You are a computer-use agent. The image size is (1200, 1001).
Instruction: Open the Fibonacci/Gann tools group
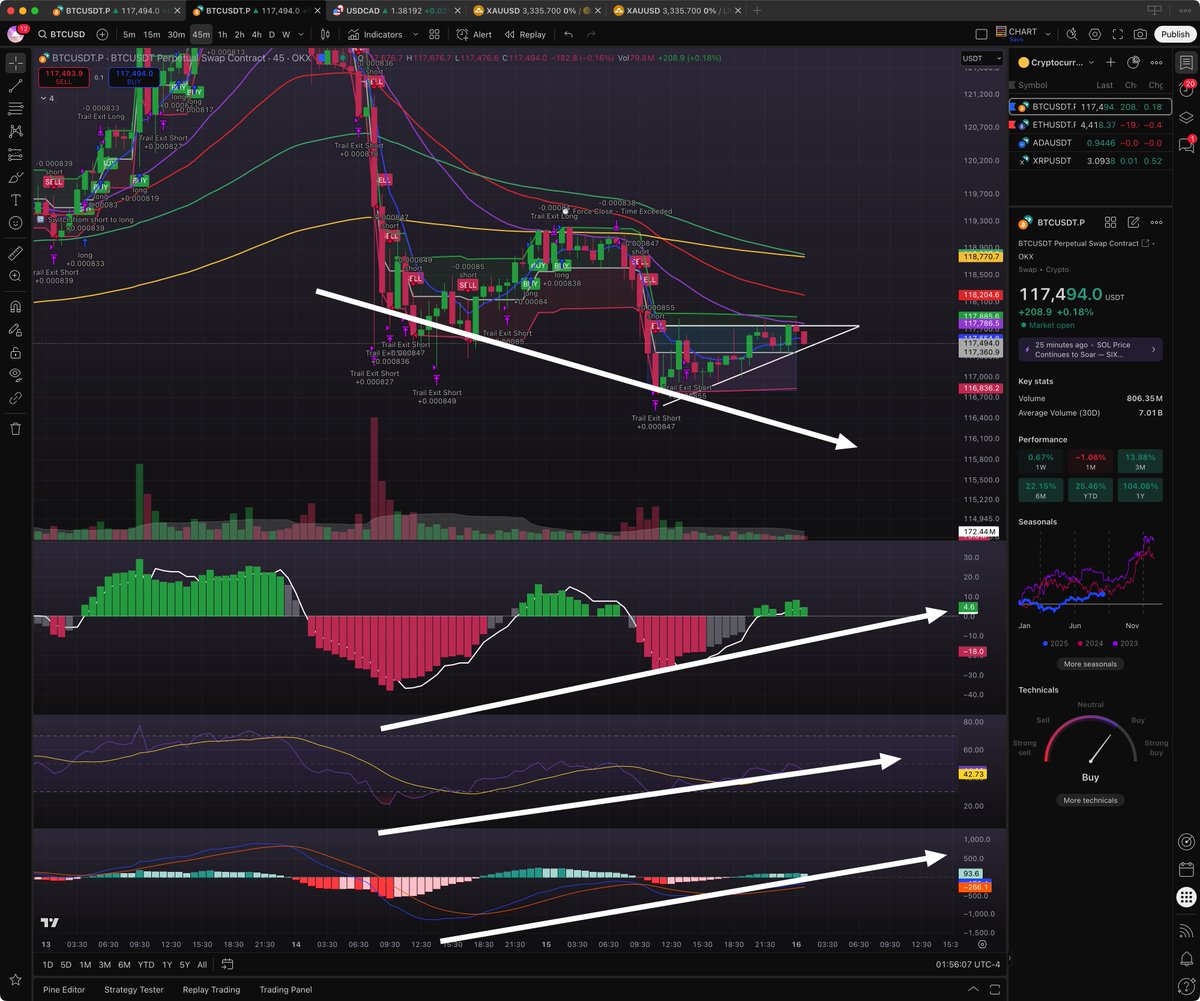(16, 108)
